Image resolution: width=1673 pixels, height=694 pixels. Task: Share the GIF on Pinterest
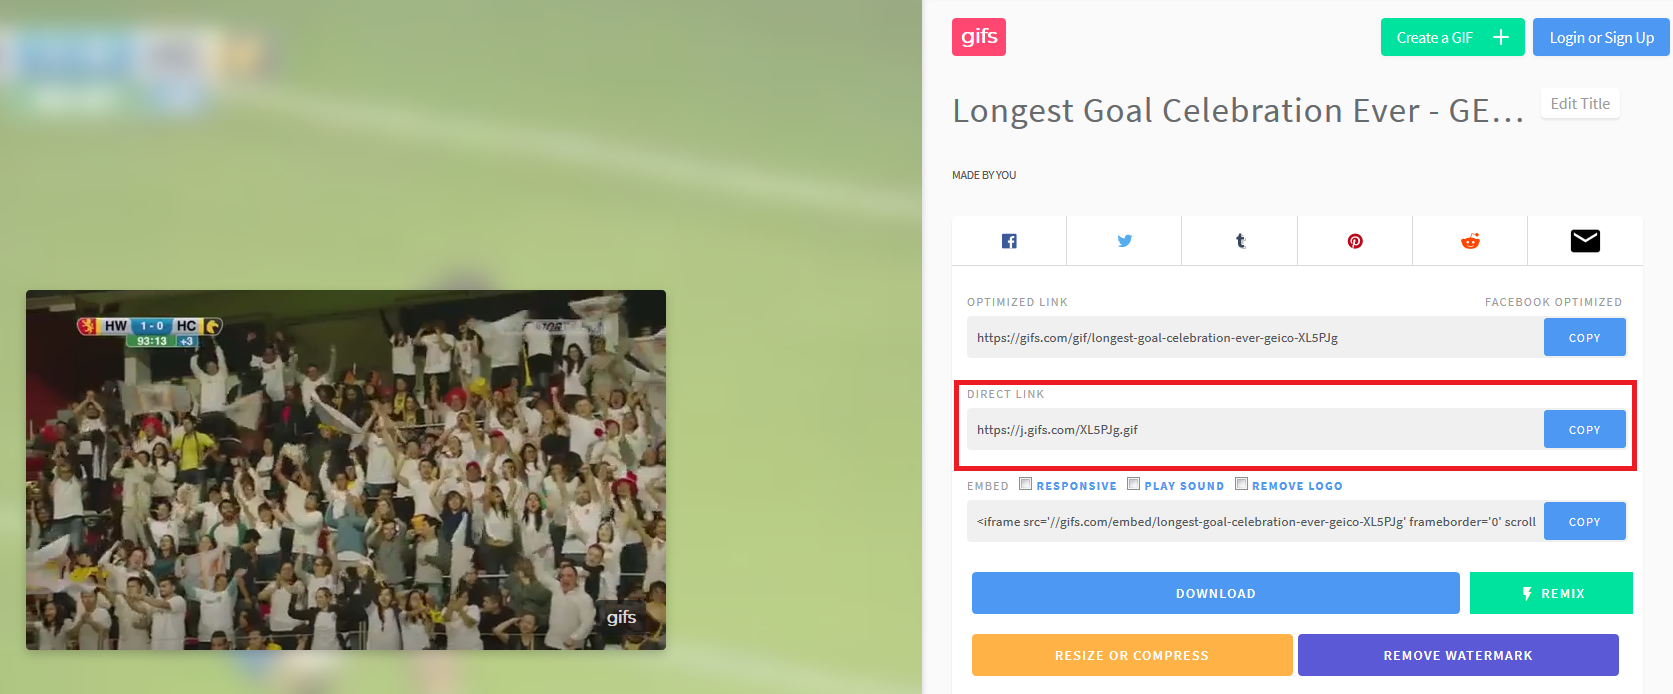tap(1355, 241)
